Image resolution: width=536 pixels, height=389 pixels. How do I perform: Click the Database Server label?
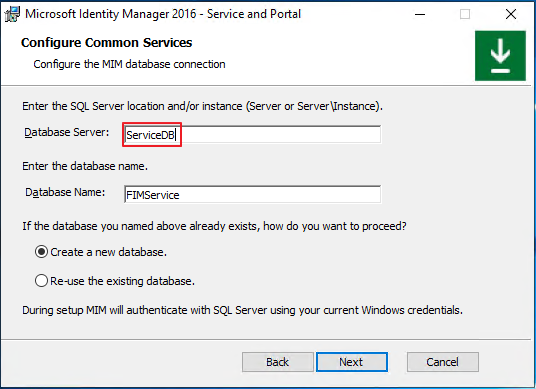tap(67, 132)
